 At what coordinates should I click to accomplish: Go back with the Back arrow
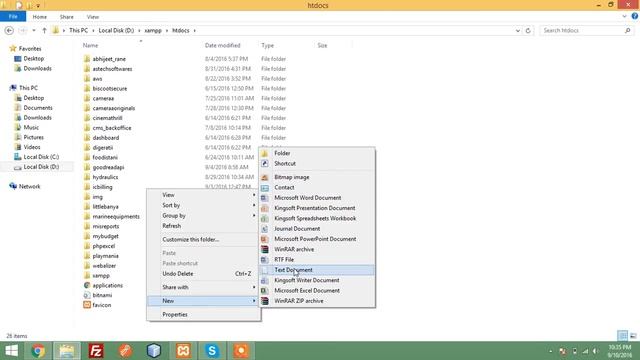click(9, 31)
